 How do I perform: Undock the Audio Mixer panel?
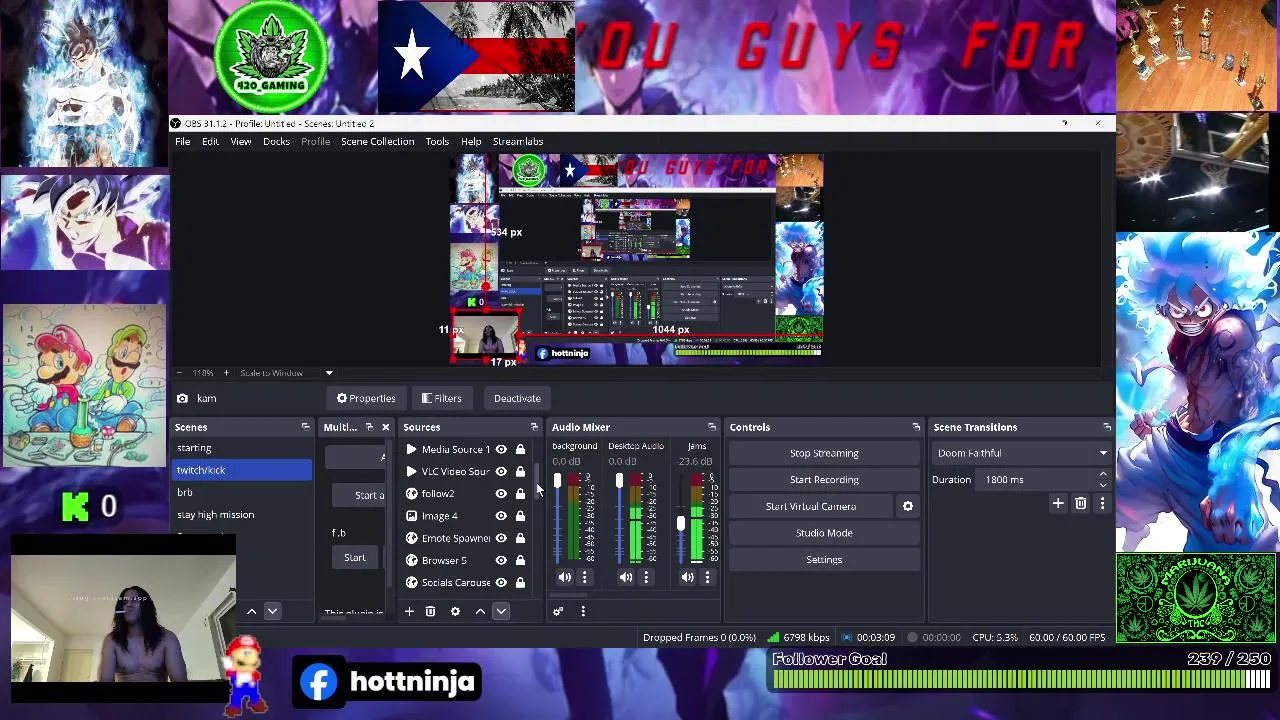click(x=712, y=427)
